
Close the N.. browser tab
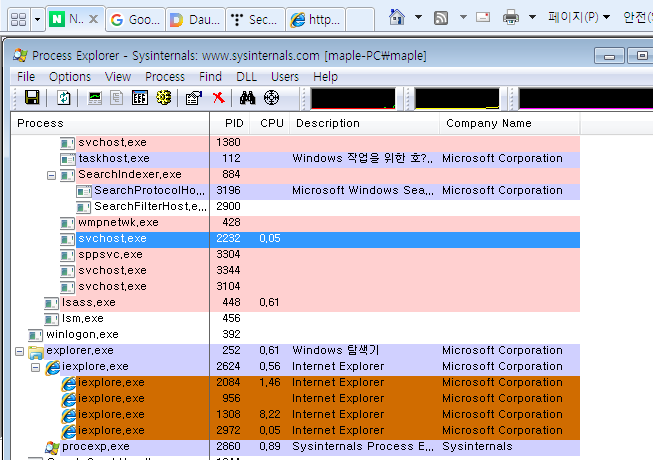click(x=94, y=19)
